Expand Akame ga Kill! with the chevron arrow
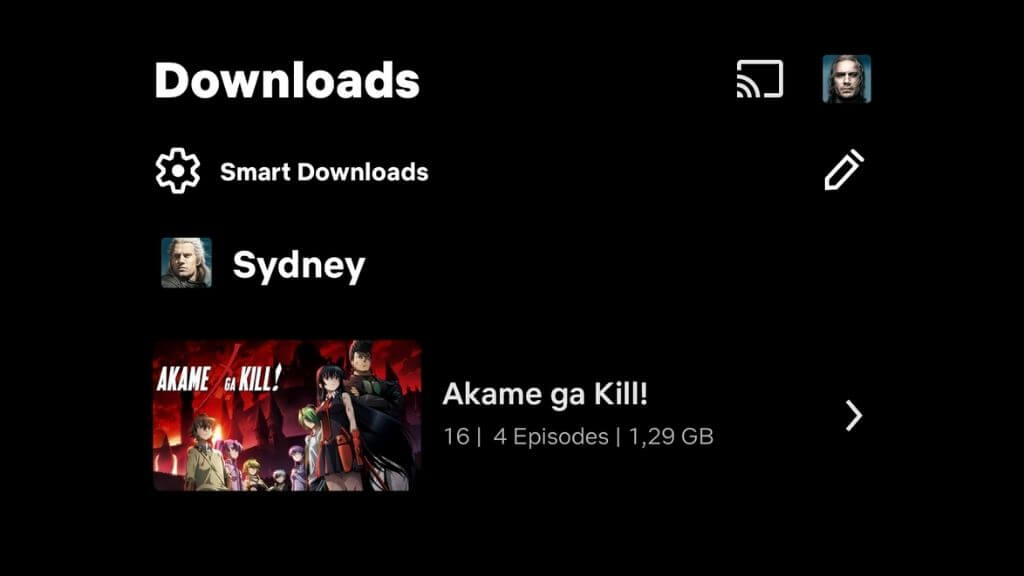The width and height of the screenshot is (1024, 576). pyautogui.click(x=854, y=415)
